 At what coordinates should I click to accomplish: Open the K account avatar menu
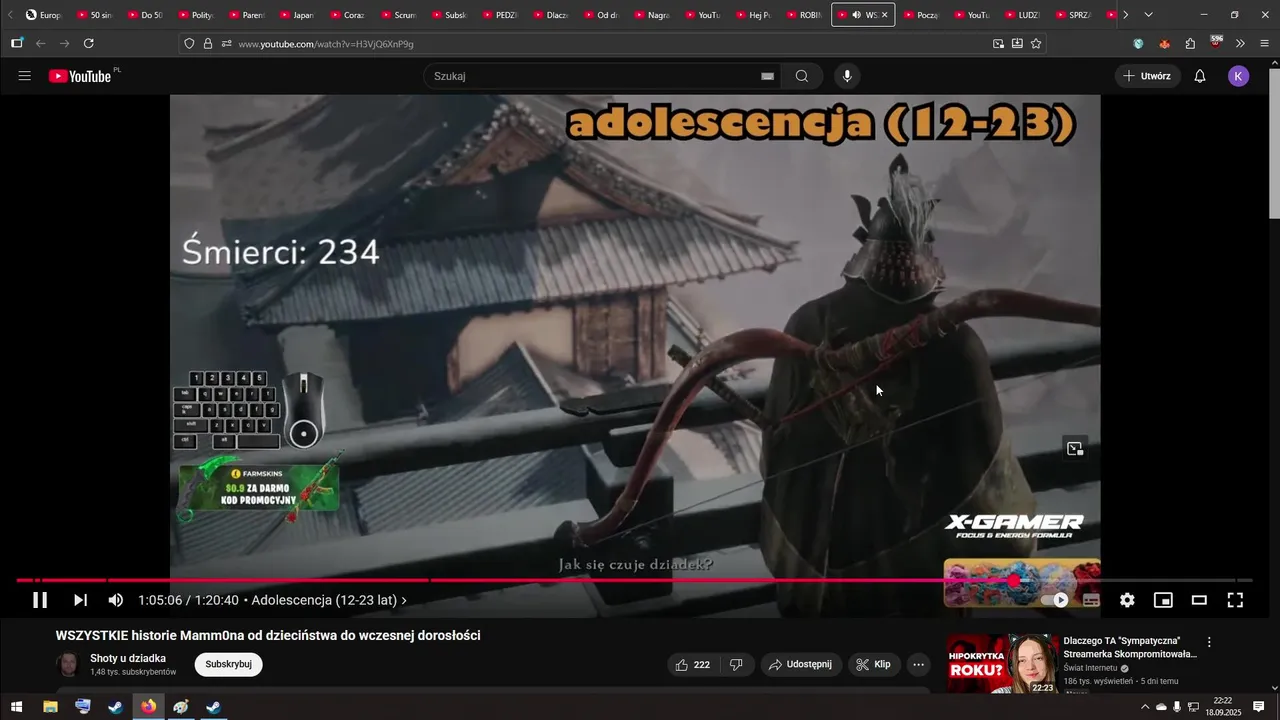pos(1239,76)
